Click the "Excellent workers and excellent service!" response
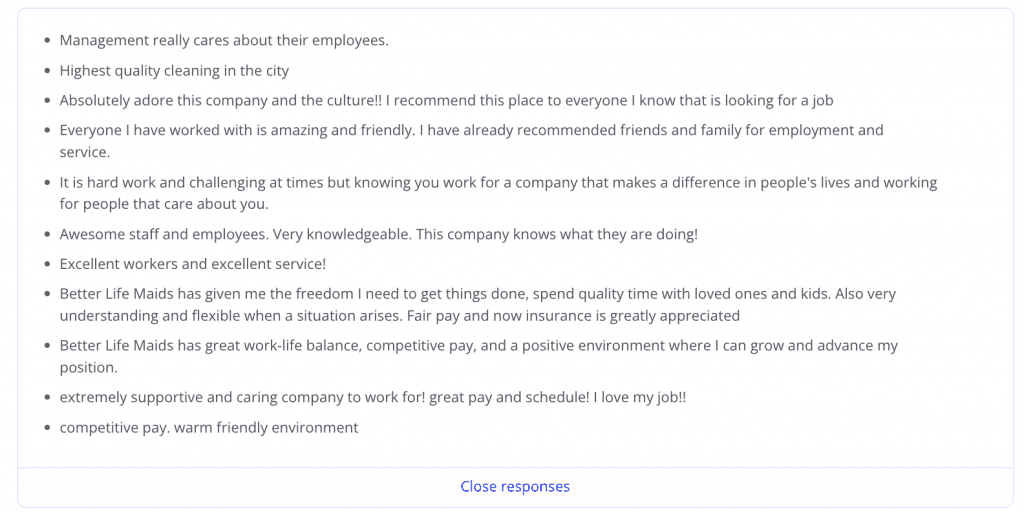Screen dimensions: 1024x516 click(x=193, y=264)
